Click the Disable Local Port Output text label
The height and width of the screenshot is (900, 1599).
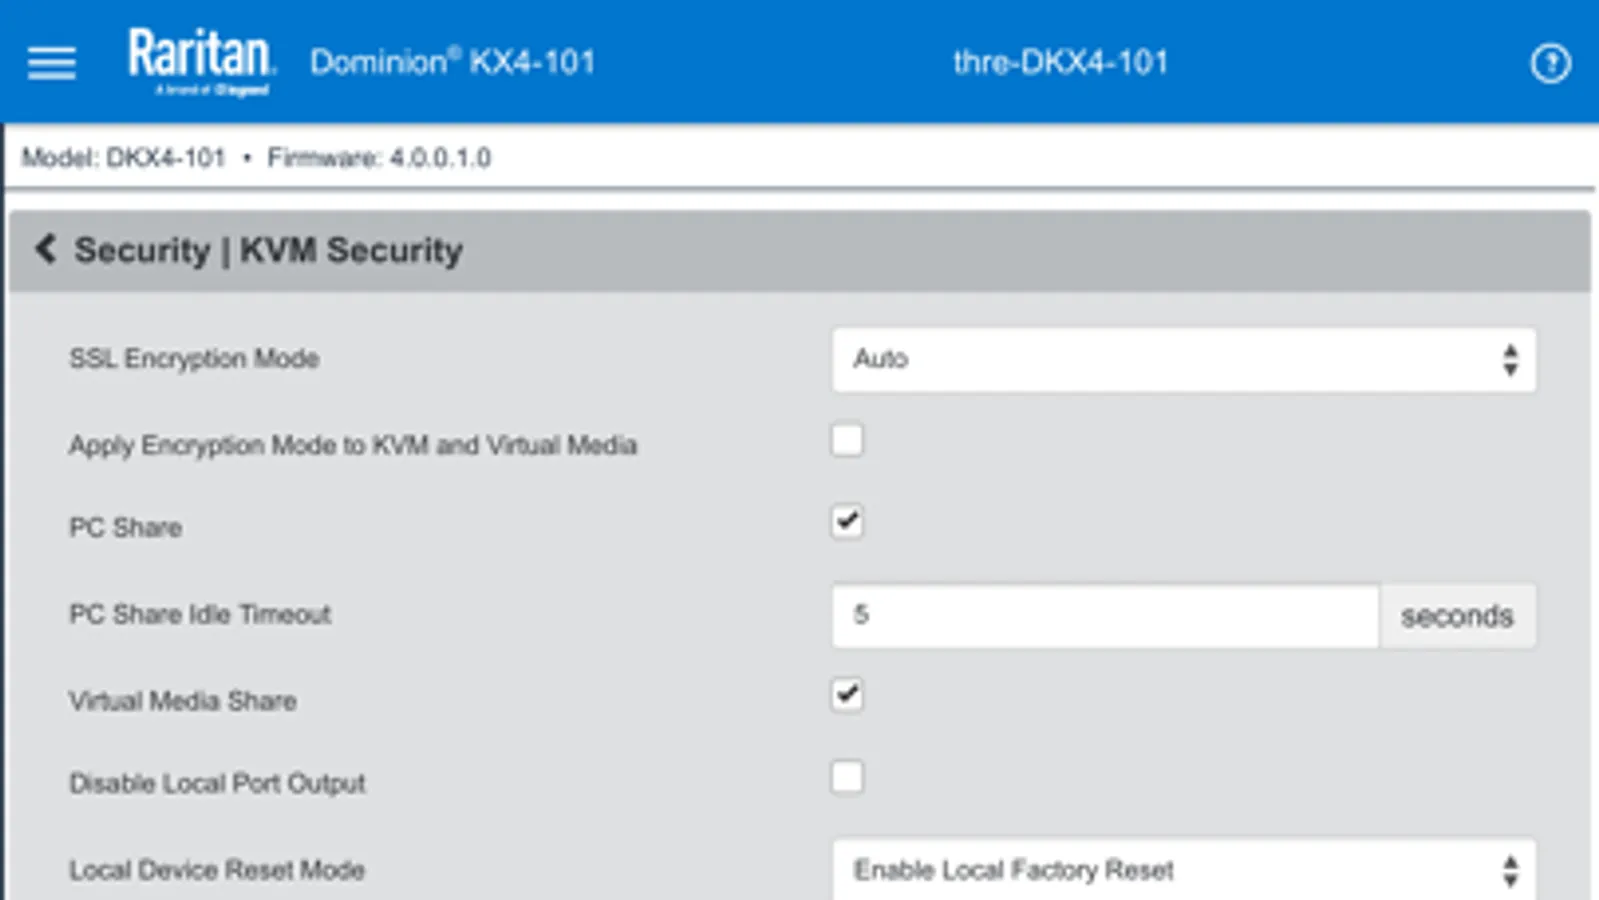tap(217, 783)
